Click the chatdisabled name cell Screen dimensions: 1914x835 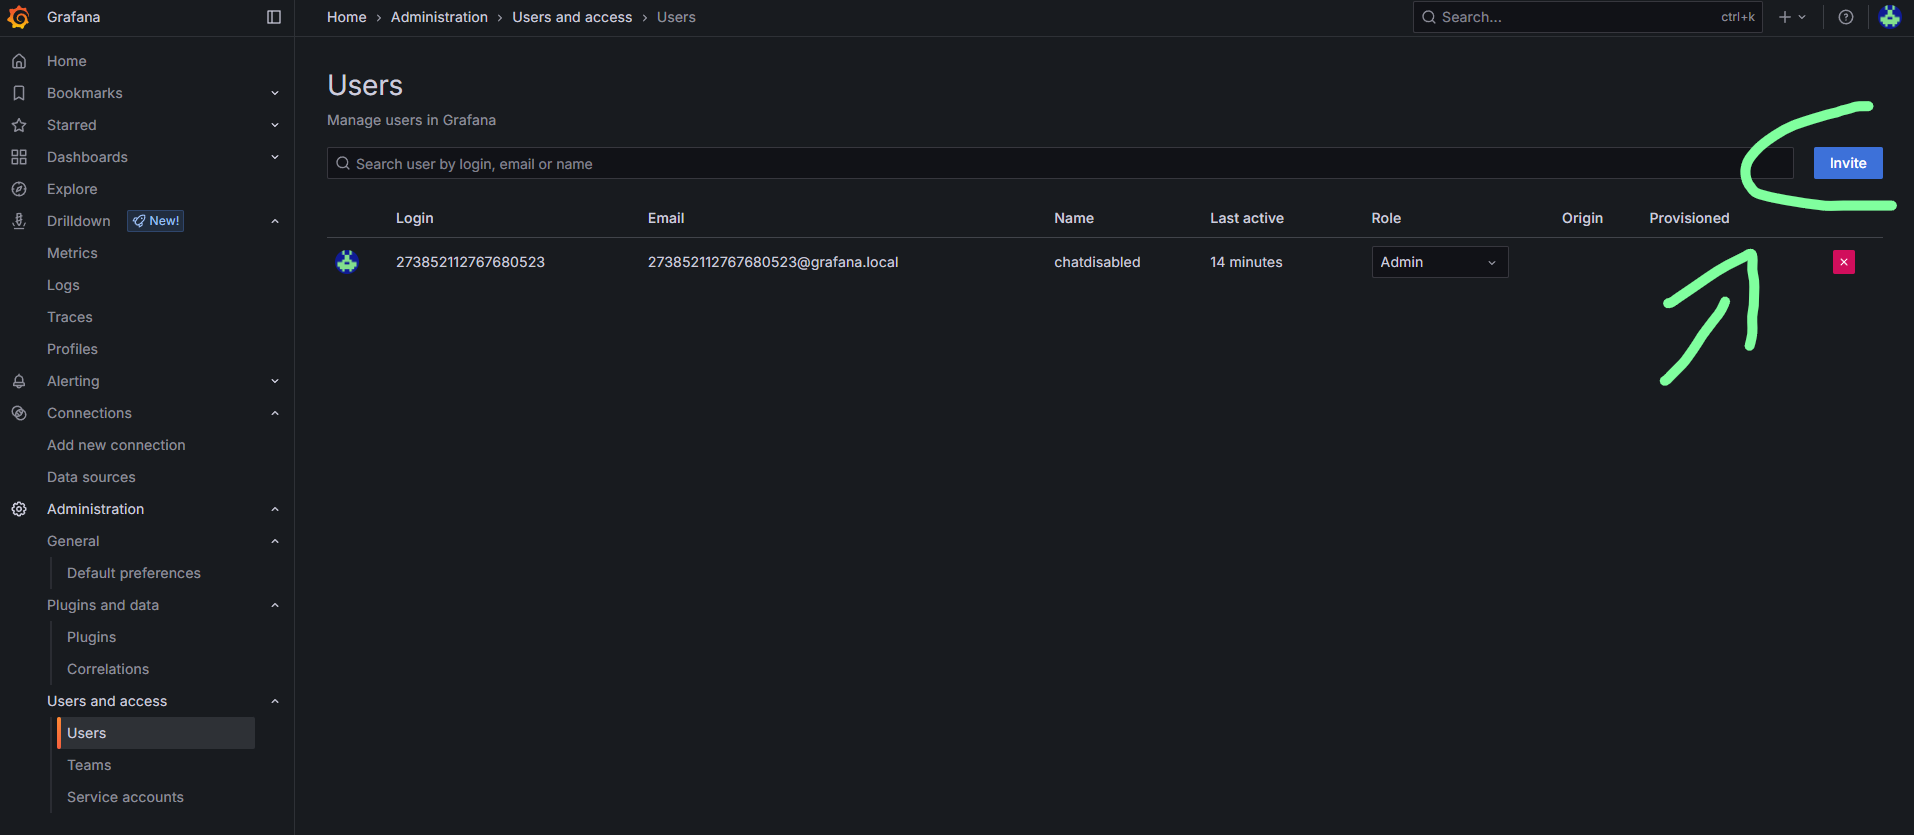click(1097, 262)
